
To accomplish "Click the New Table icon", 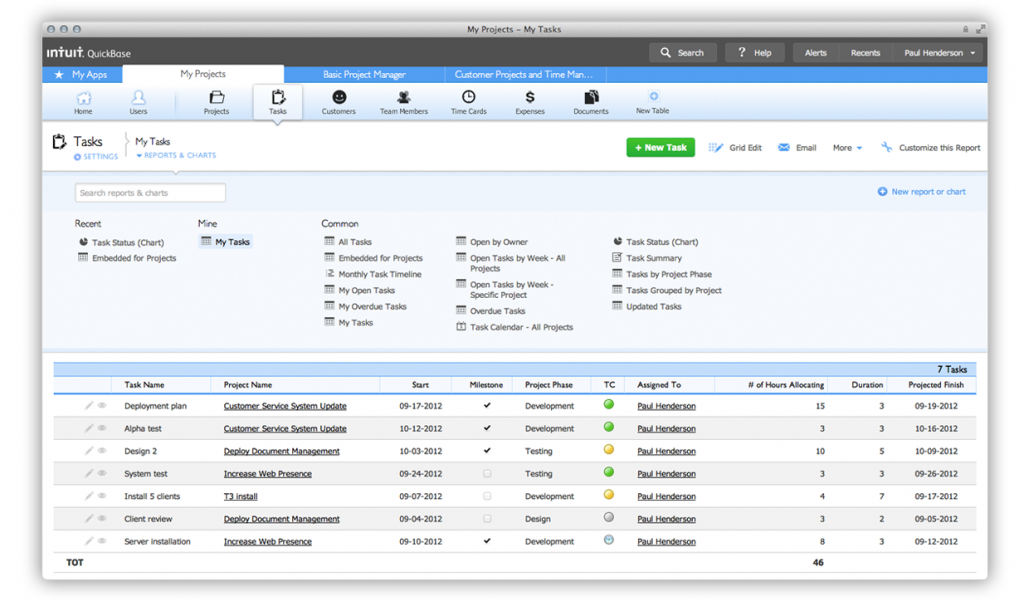I will [x=653, y=98].
